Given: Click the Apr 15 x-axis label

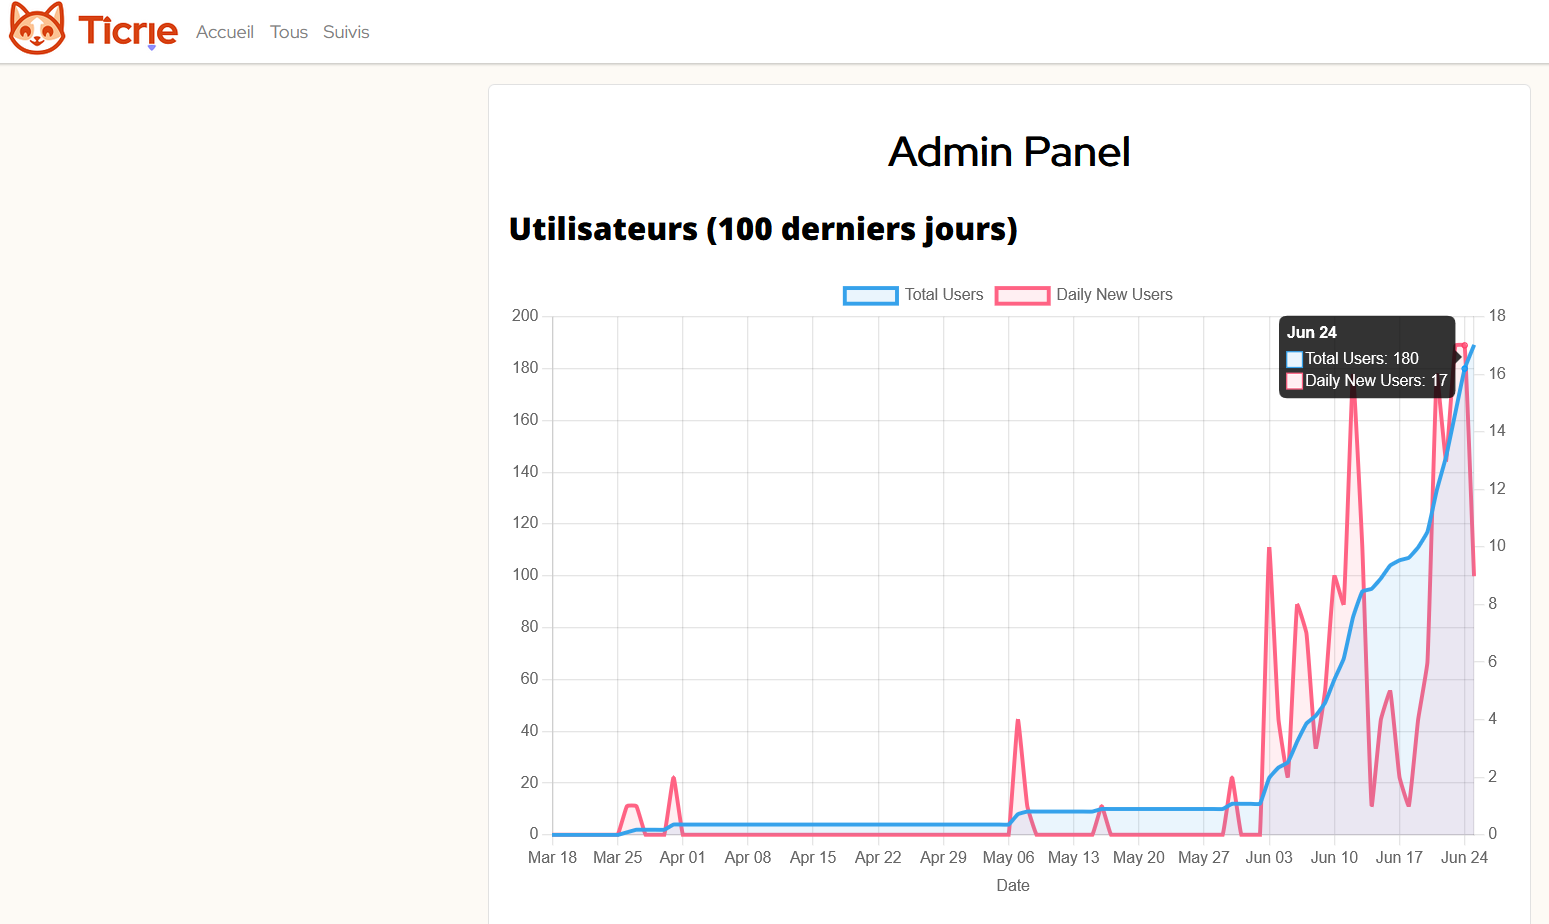Looking at the screenshot, I should [x=813, y=858].
